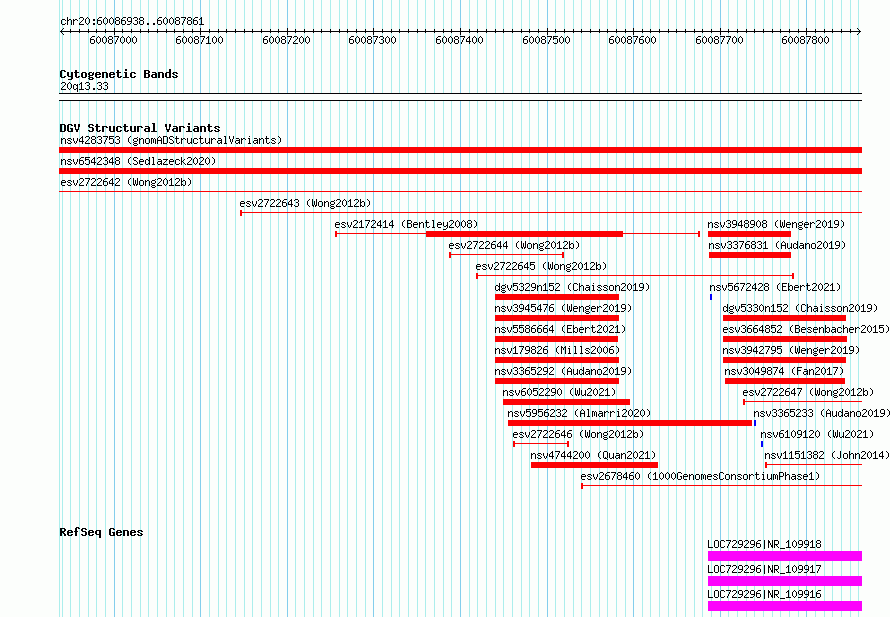Click nsv179826 (Mills2006) label
The image size is (890, 617).
click(x=557, y=350)
